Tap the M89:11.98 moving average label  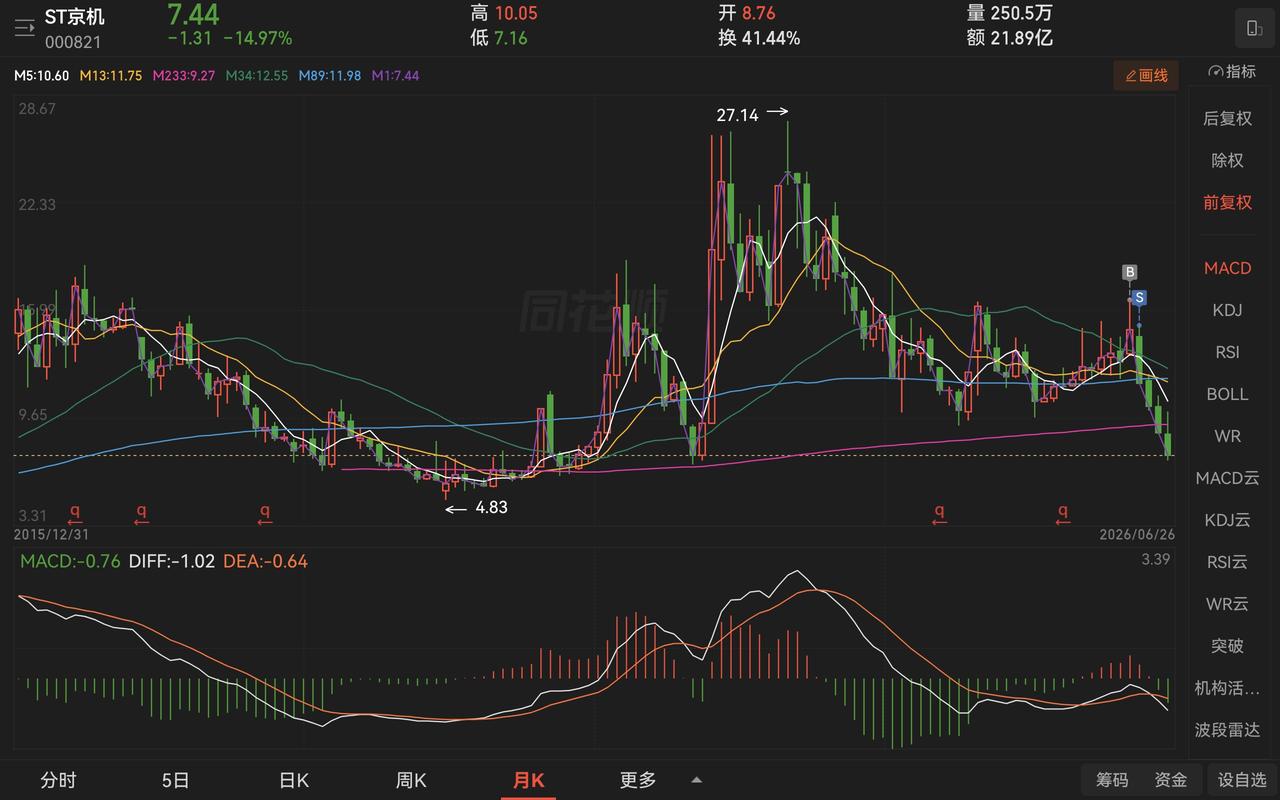click(x=330, y=76)
